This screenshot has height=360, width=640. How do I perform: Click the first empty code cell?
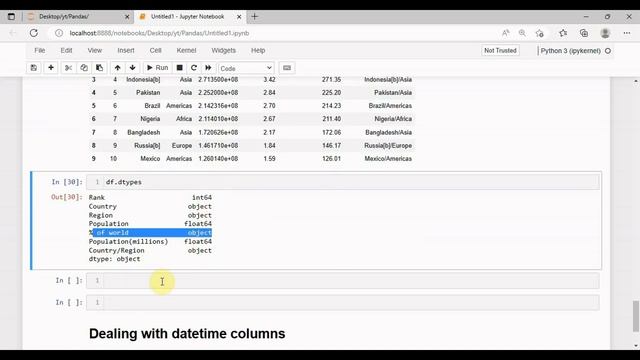point(343,280)
